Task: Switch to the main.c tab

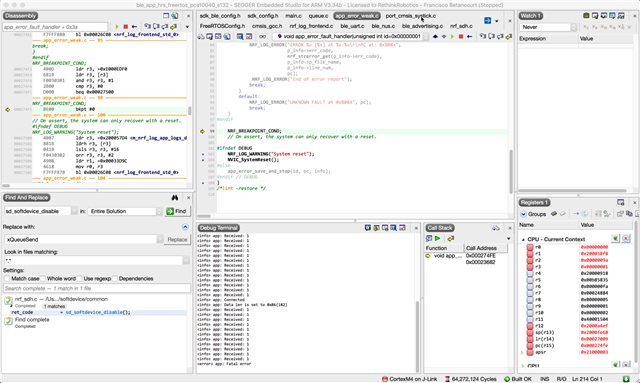Action: (x=293, y=16)
